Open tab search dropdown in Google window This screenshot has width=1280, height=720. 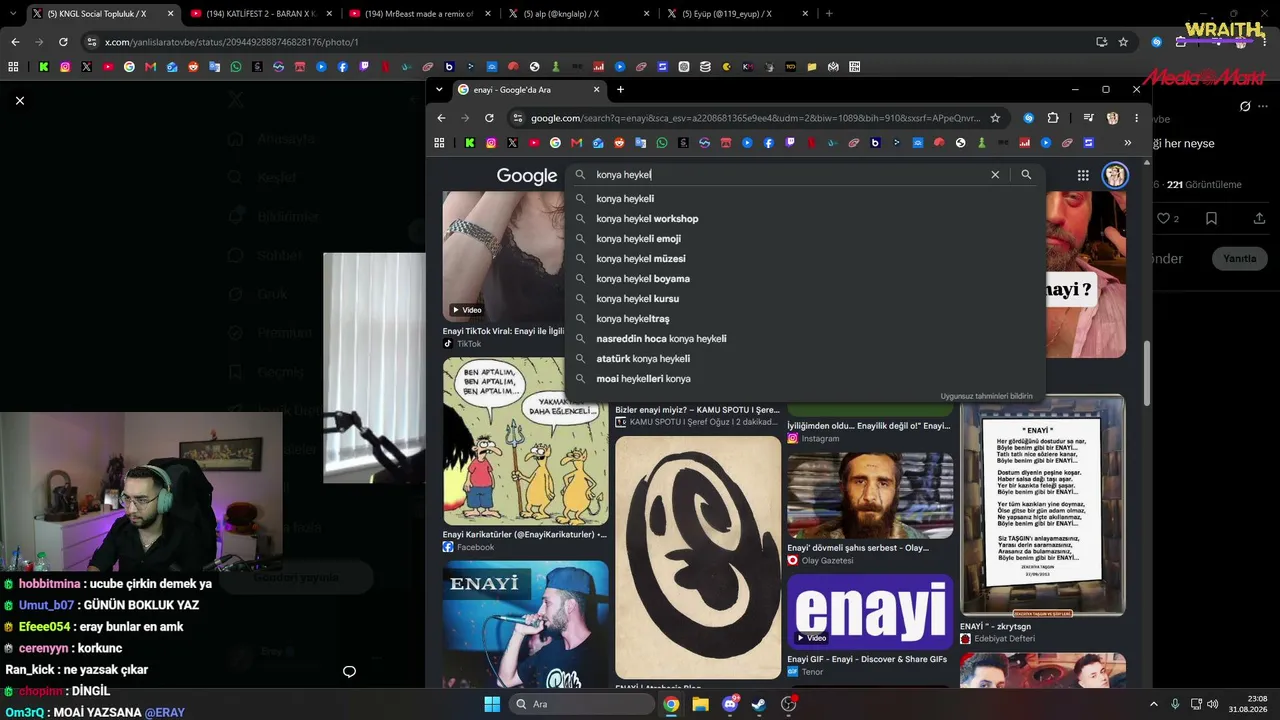pyautogui.click(x=440, y=90)
